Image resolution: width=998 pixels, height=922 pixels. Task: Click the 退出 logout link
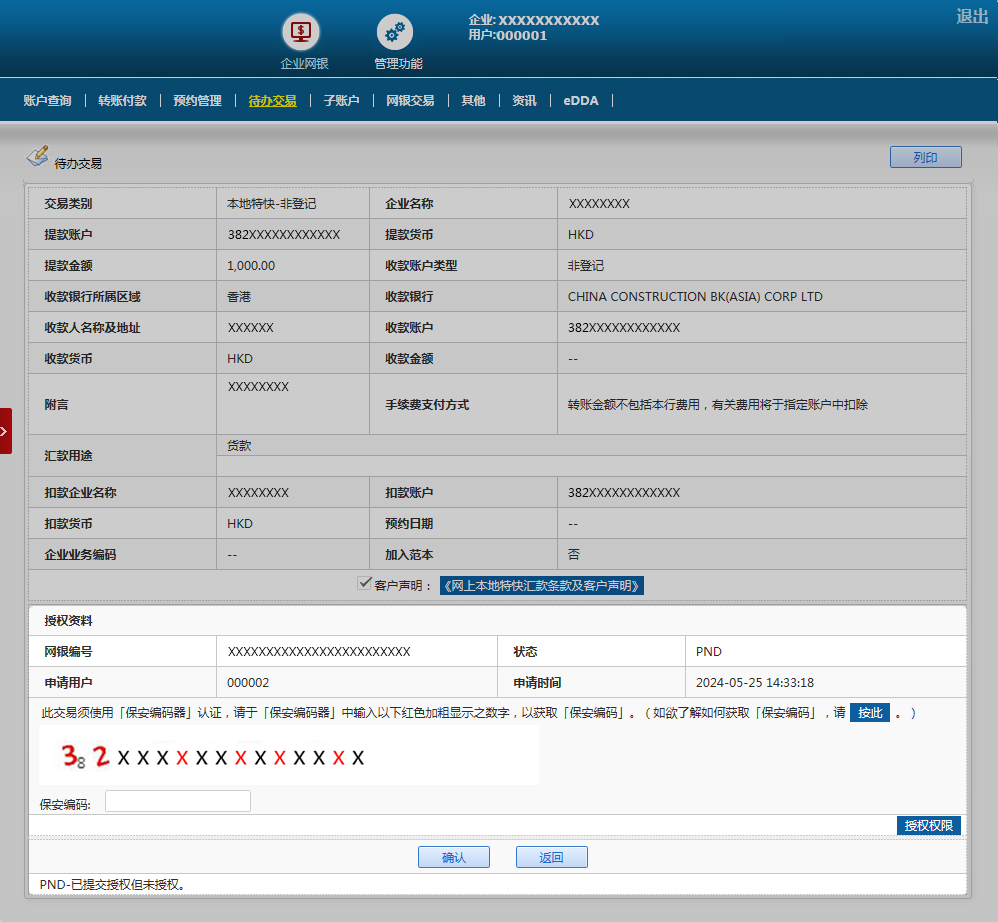[x=971, y=16]
